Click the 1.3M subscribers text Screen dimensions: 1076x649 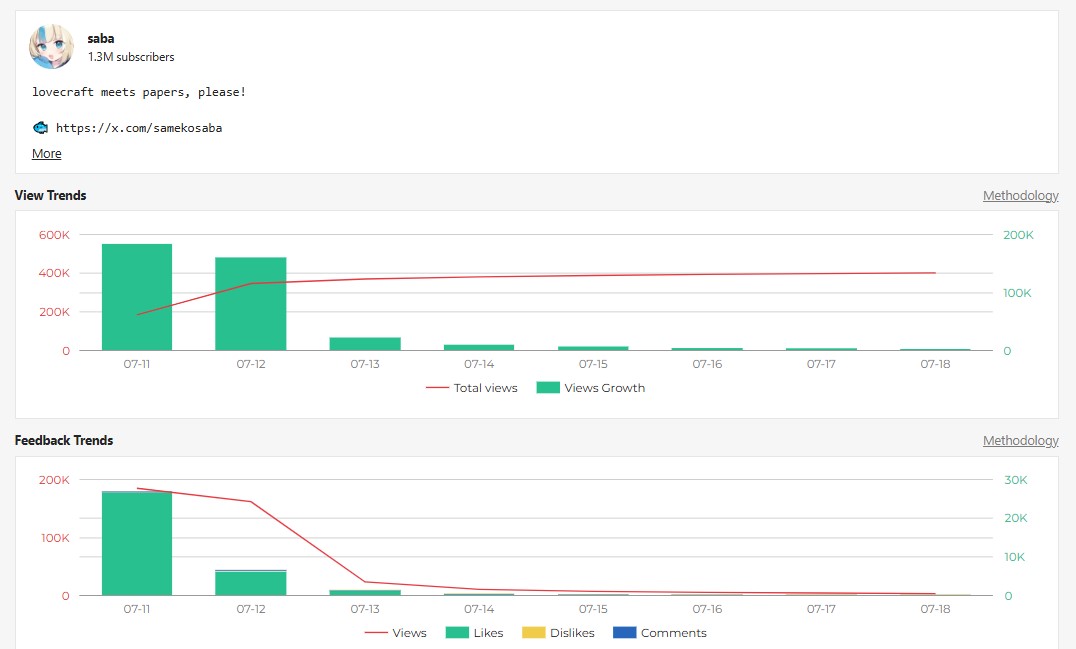coord(131,57)
